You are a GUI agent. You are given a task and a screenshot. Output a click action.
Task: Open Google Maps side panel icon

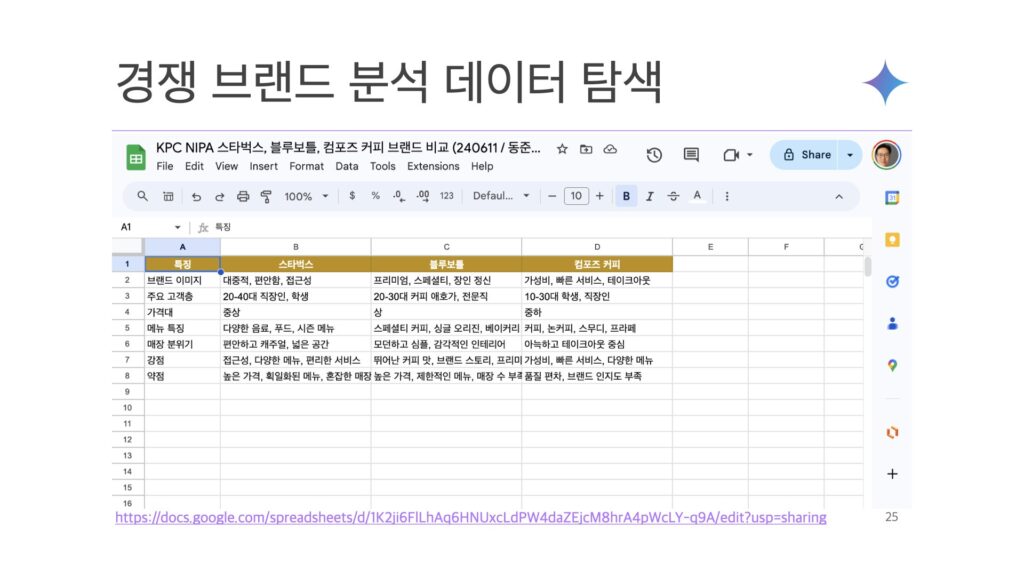point(892,366)
